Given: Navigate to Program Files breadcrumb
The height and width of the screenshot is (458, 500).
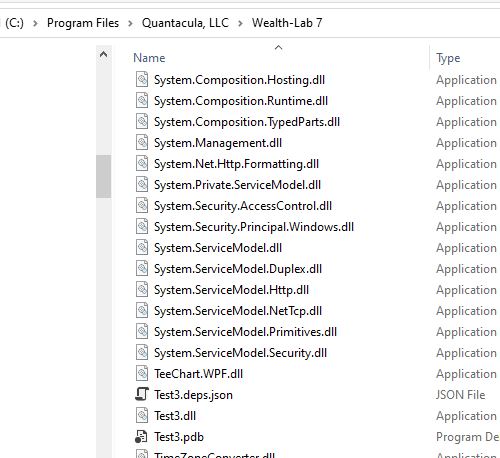Looking at the screenshot, I should click(83, 23).
